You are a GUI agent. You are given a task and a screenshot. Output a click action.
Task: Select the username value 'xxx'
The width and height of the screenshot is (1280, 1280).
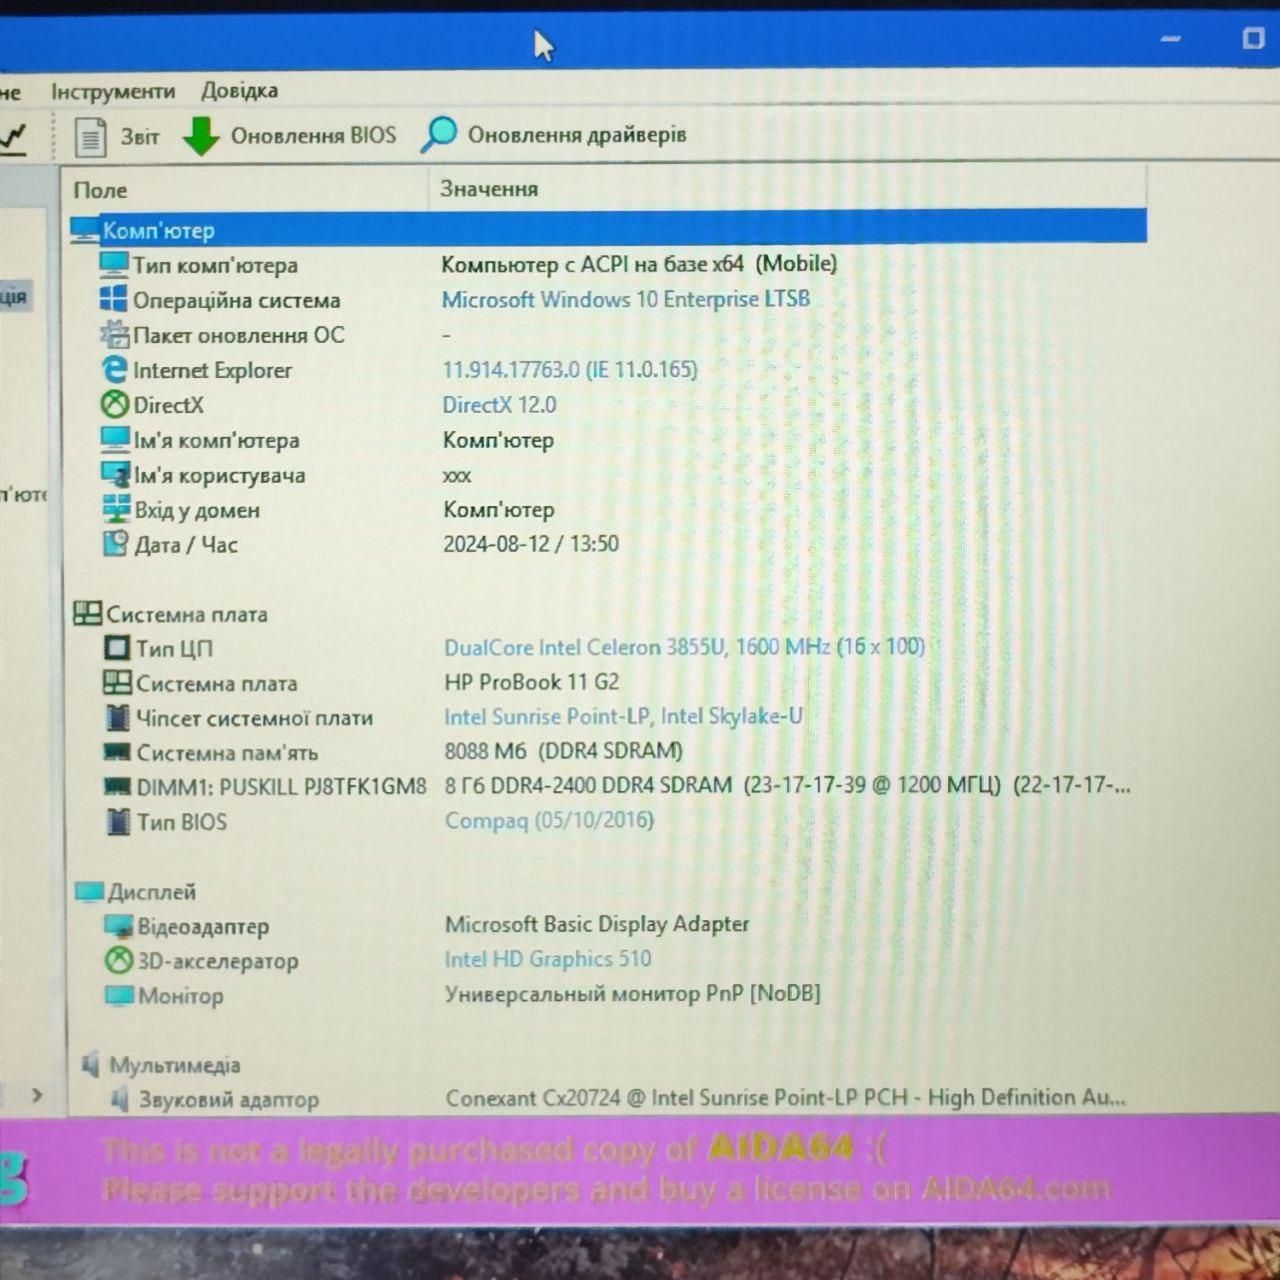pos(457,475)
